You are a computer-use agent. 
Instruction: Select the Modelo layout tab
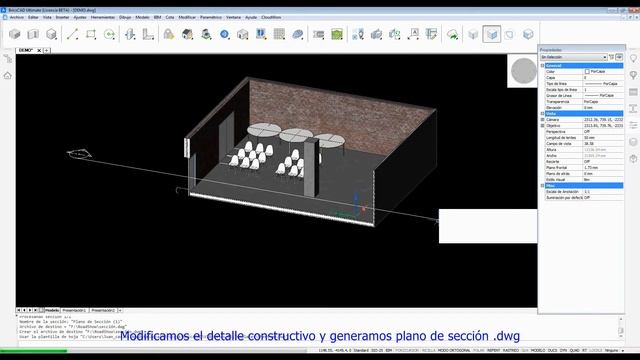tap(52, 311)
